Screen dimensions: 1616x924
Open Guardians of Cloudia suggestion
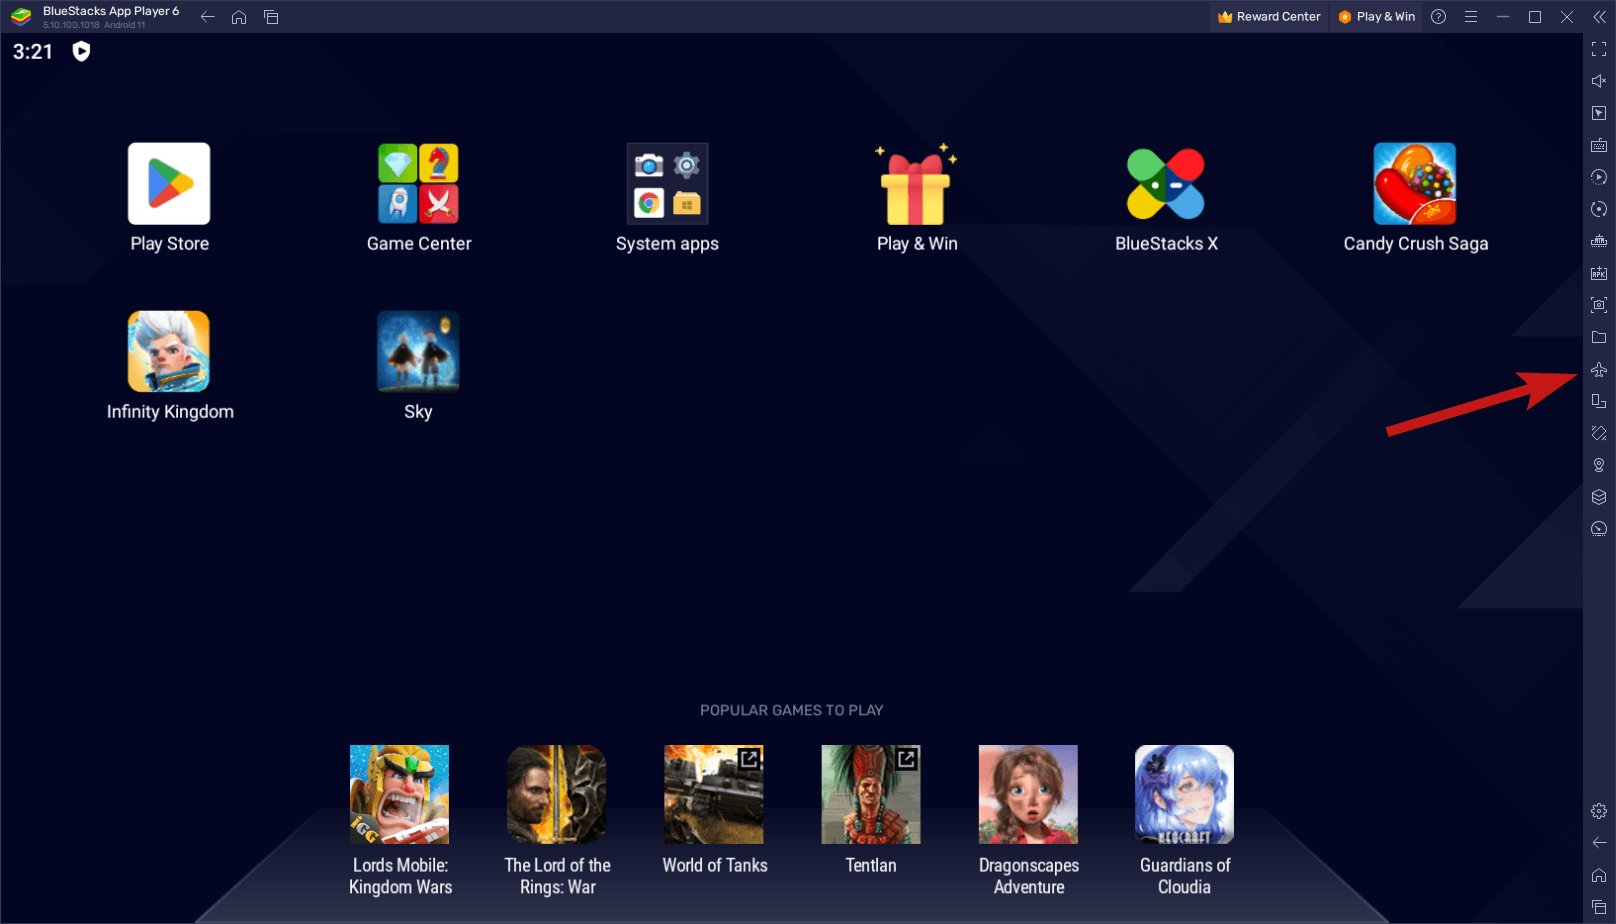pos(1184,794)
